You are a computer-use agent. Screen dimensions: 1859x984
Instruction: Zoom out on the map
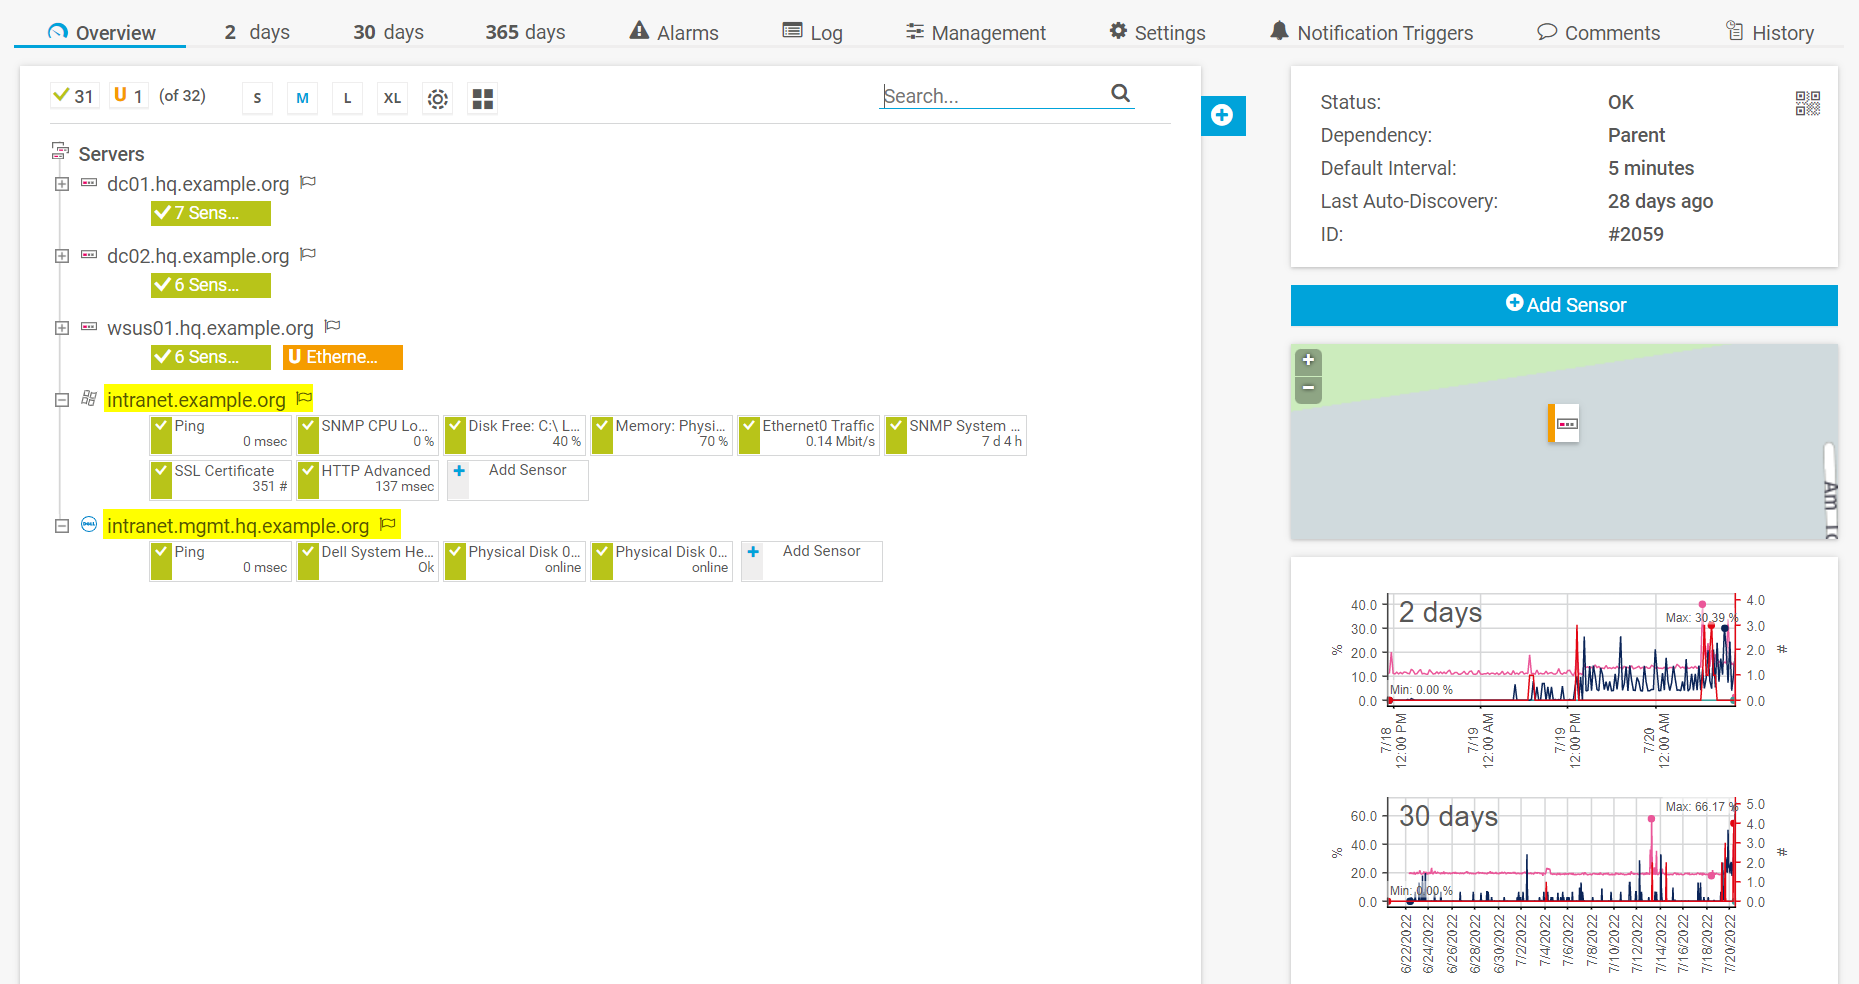(x=1308, y=388)
